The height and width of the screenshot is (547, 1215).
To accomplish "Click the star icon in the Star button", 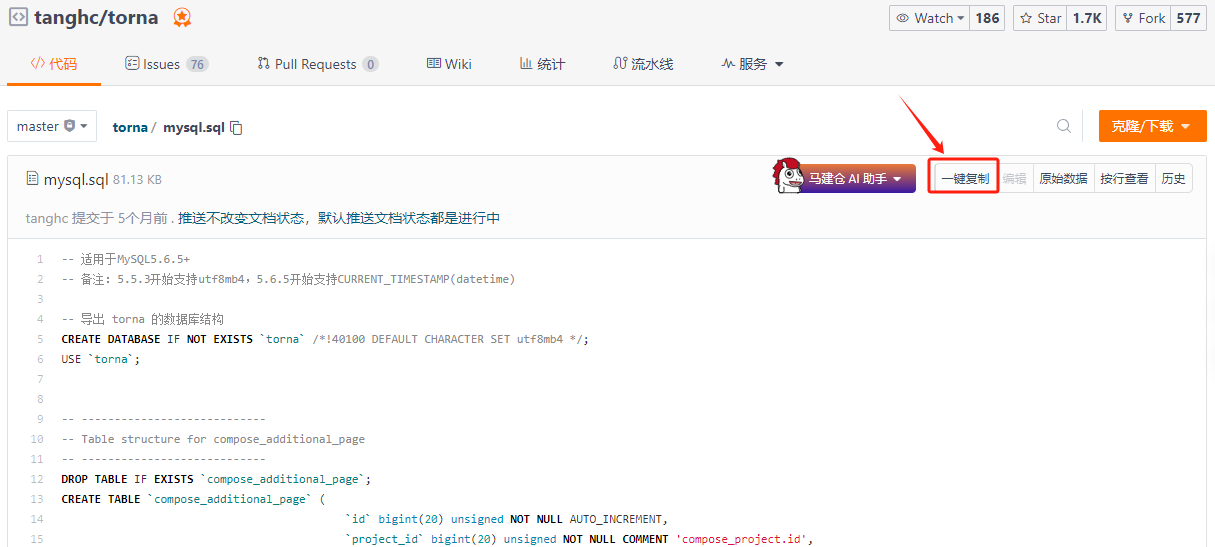I will [1026, 18].
